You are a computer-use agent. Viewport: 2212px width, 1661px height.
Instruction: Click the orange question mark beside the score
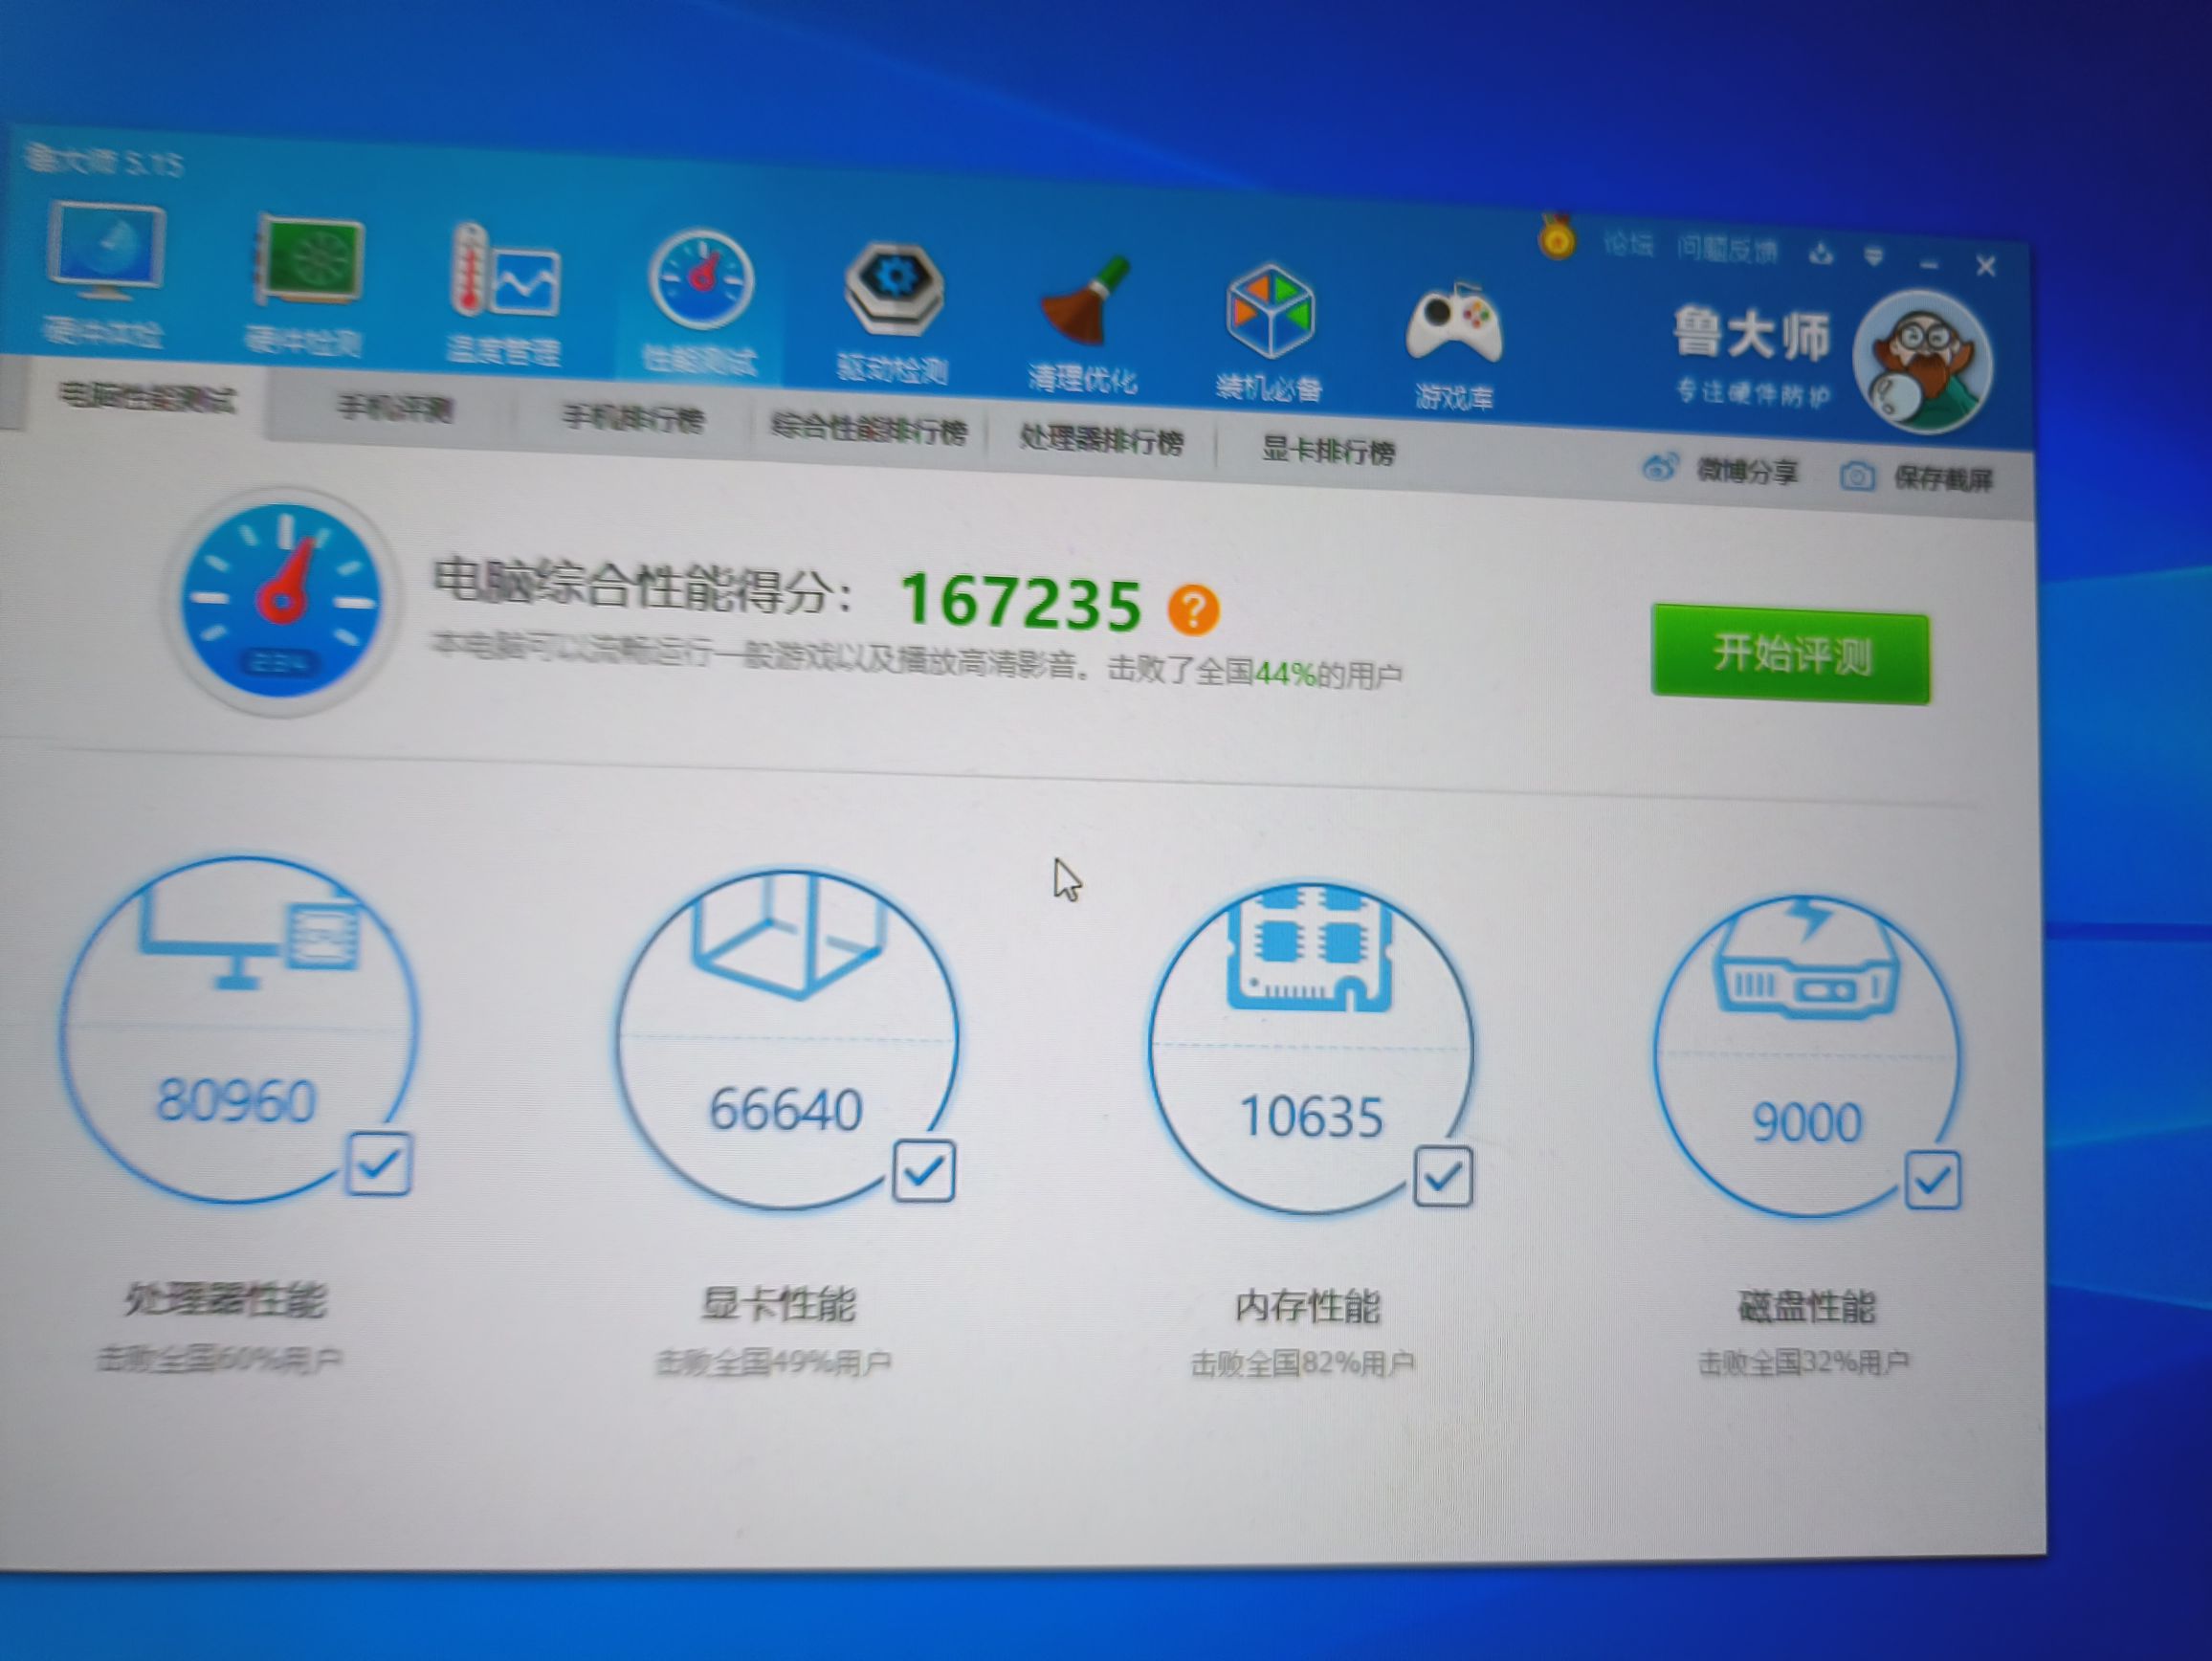coord(1193,609)
